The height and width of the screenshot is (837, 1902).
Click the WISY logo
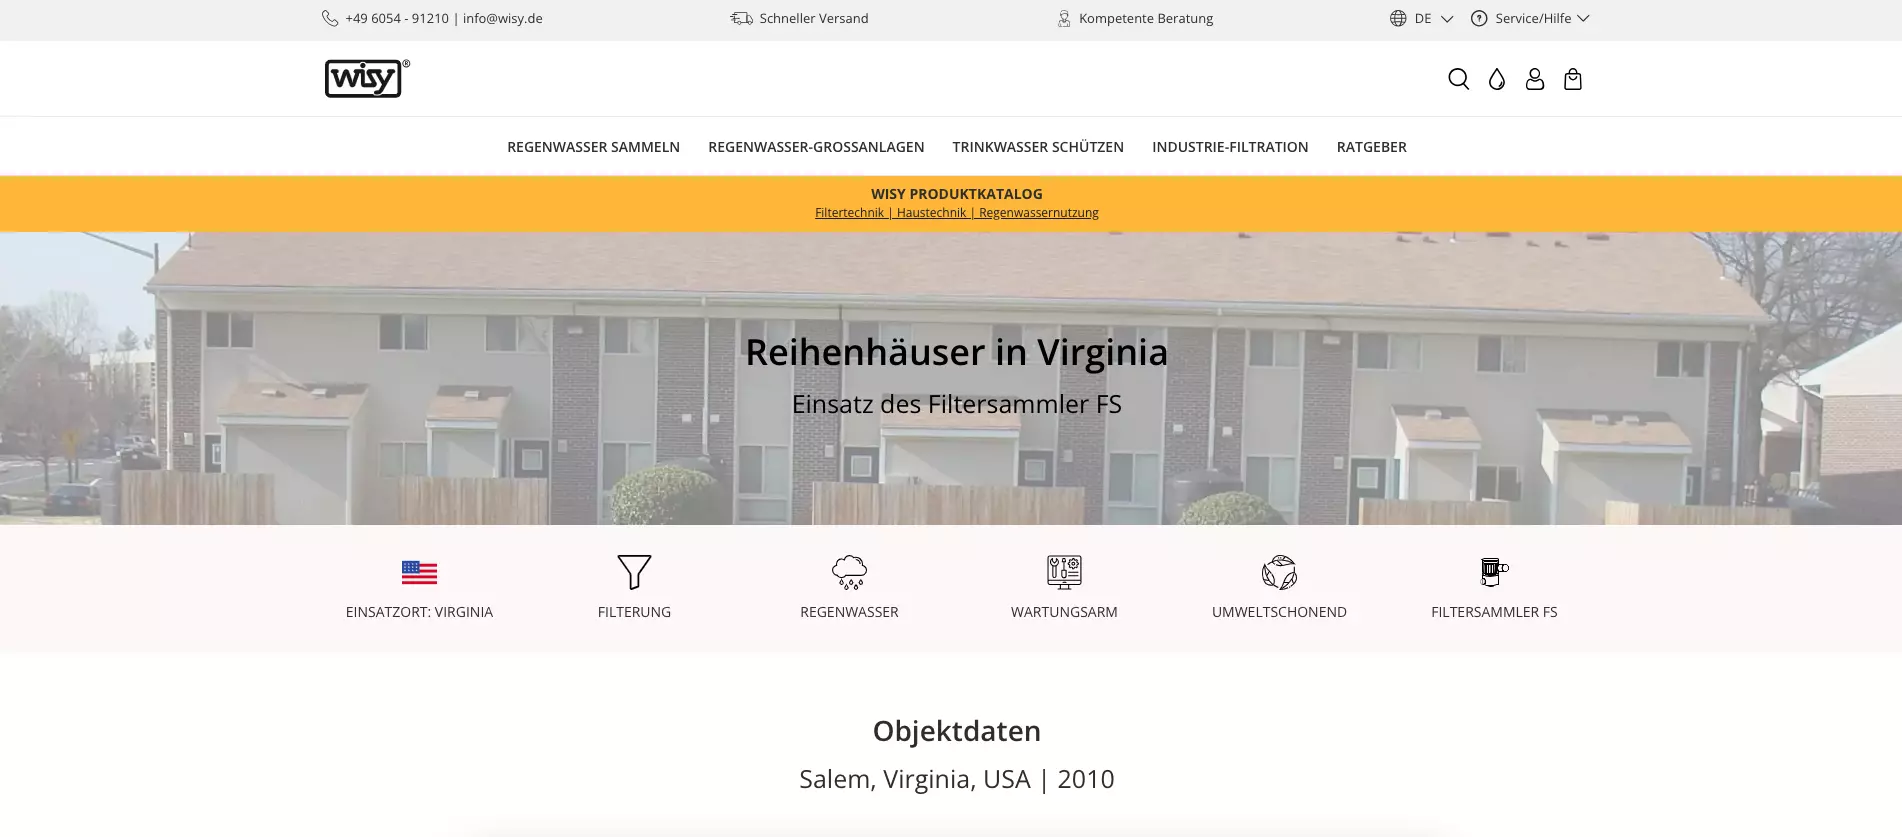[367, 78]
